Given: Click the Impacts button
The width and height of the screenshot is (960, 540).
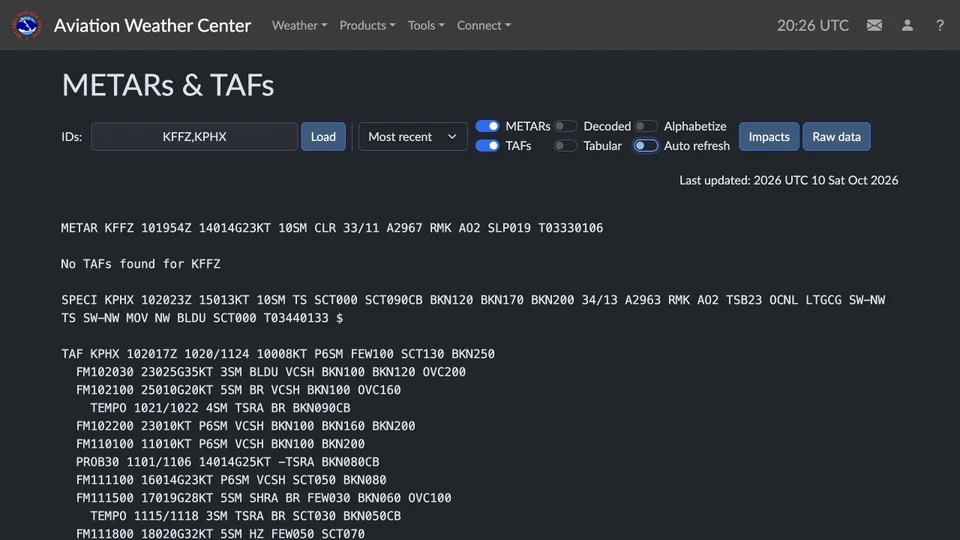Looking at the screenshot, I should pyautogui.click(x=769, y=137).
